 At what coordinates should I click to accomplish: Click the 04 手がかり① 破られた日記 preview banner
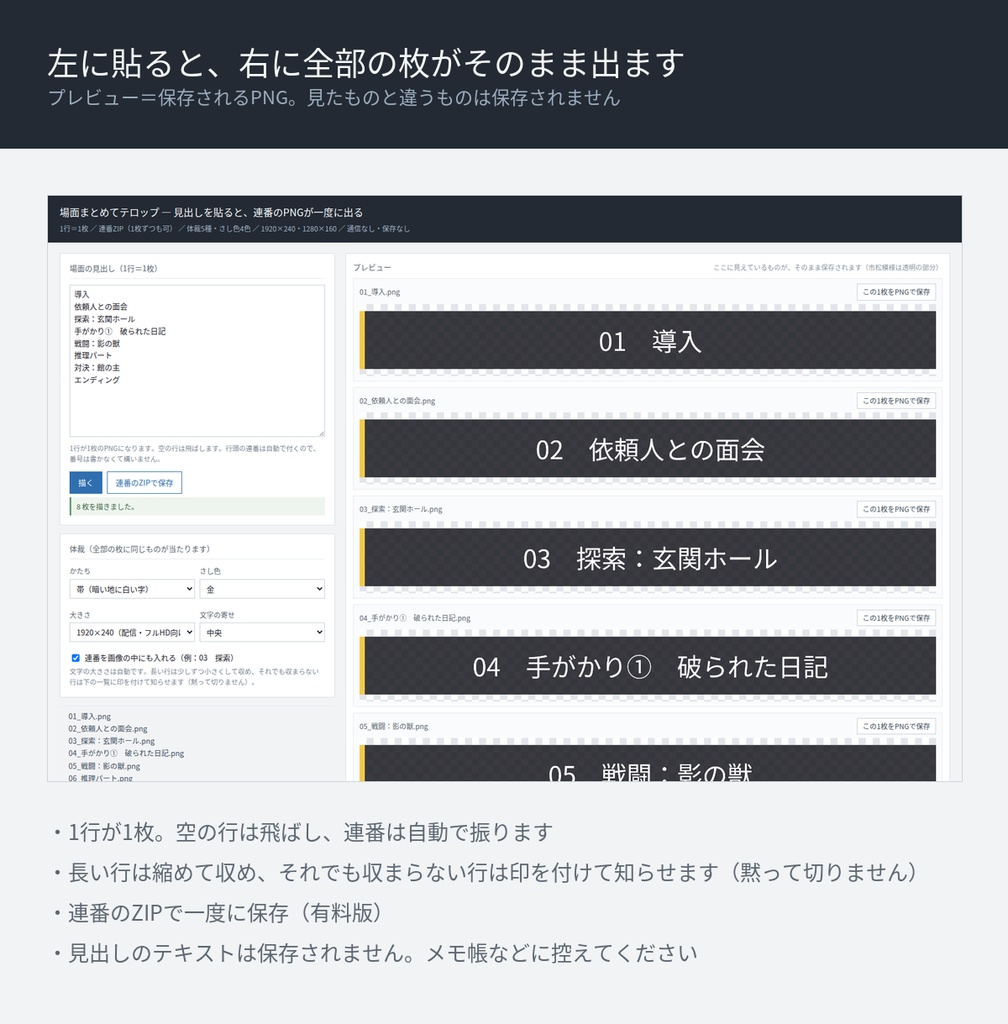click(x=648, y=666)
